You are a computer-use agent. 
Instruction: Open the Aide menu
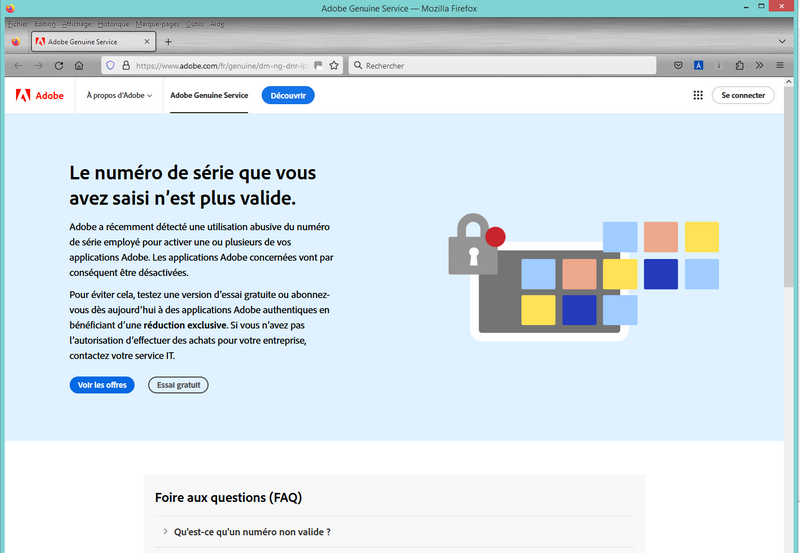click(x=217, y=24)
